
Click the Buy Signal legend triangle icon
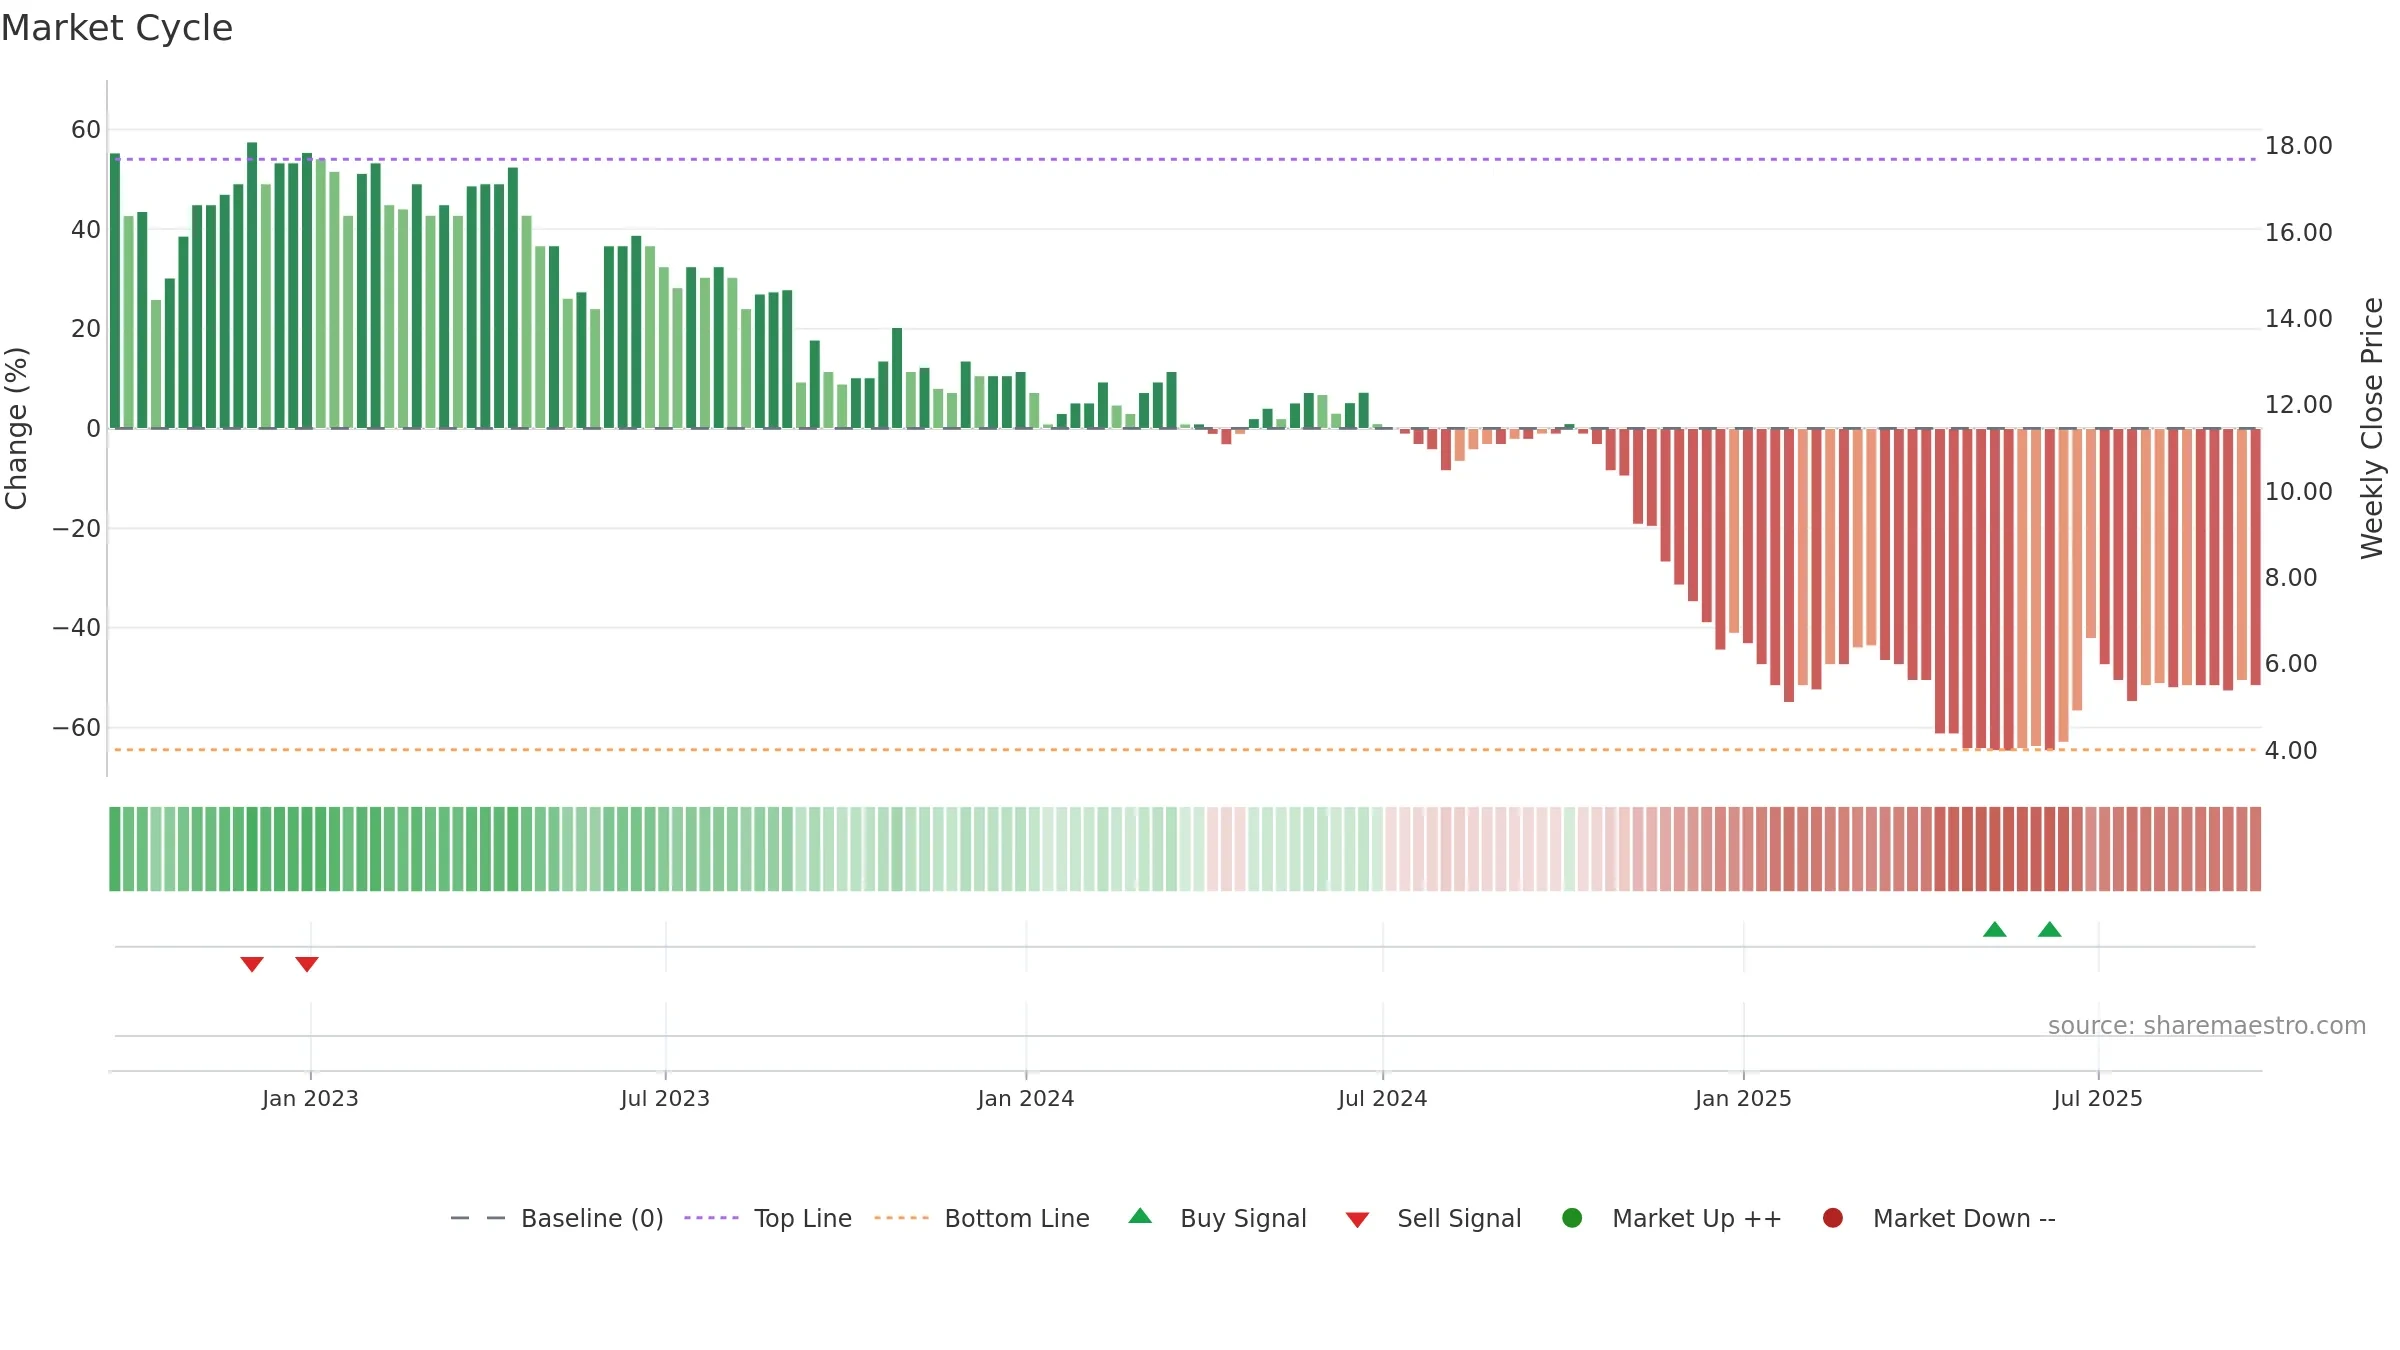[x=1140, y=1216]
